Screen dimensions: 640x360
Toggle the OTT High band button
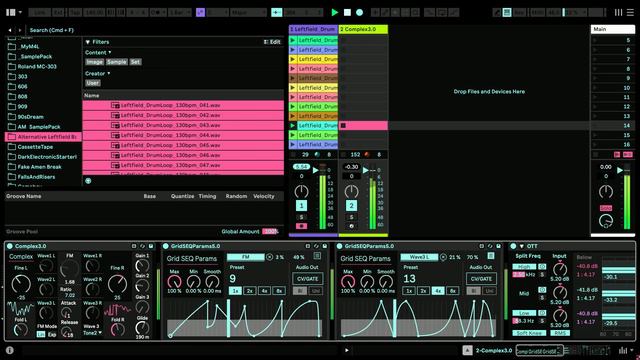tap(524, 267)
